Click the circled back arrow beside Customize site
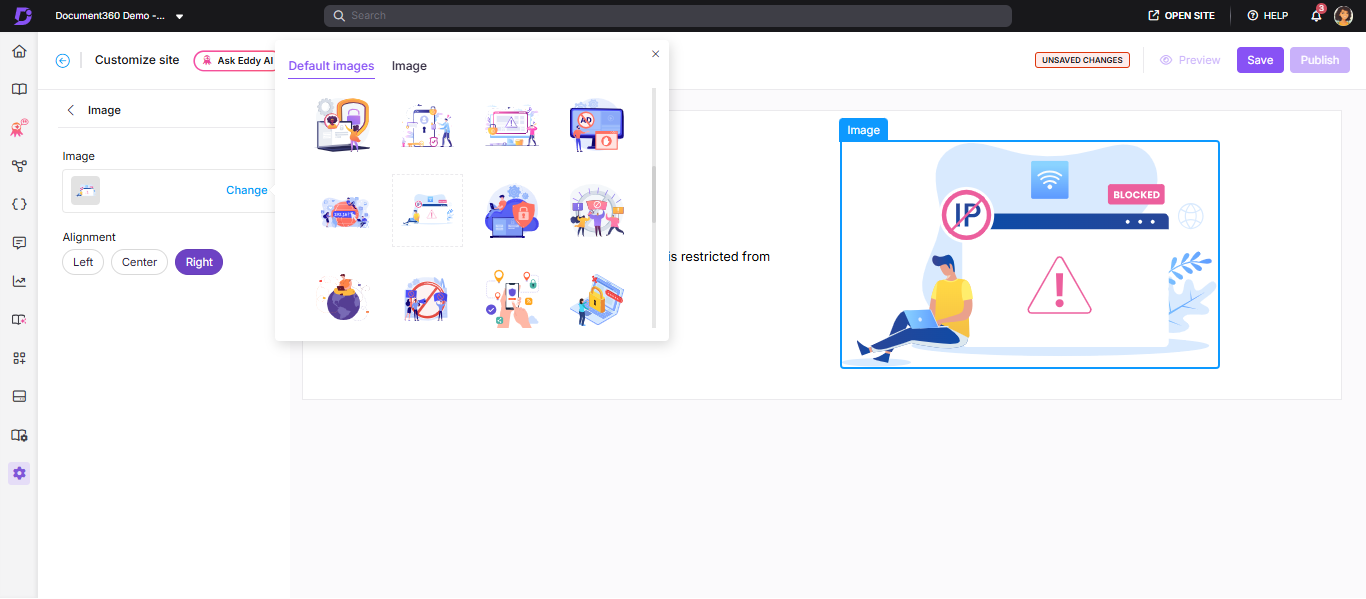This screenshot has height=599, width=1366. (x=63, y=60)
